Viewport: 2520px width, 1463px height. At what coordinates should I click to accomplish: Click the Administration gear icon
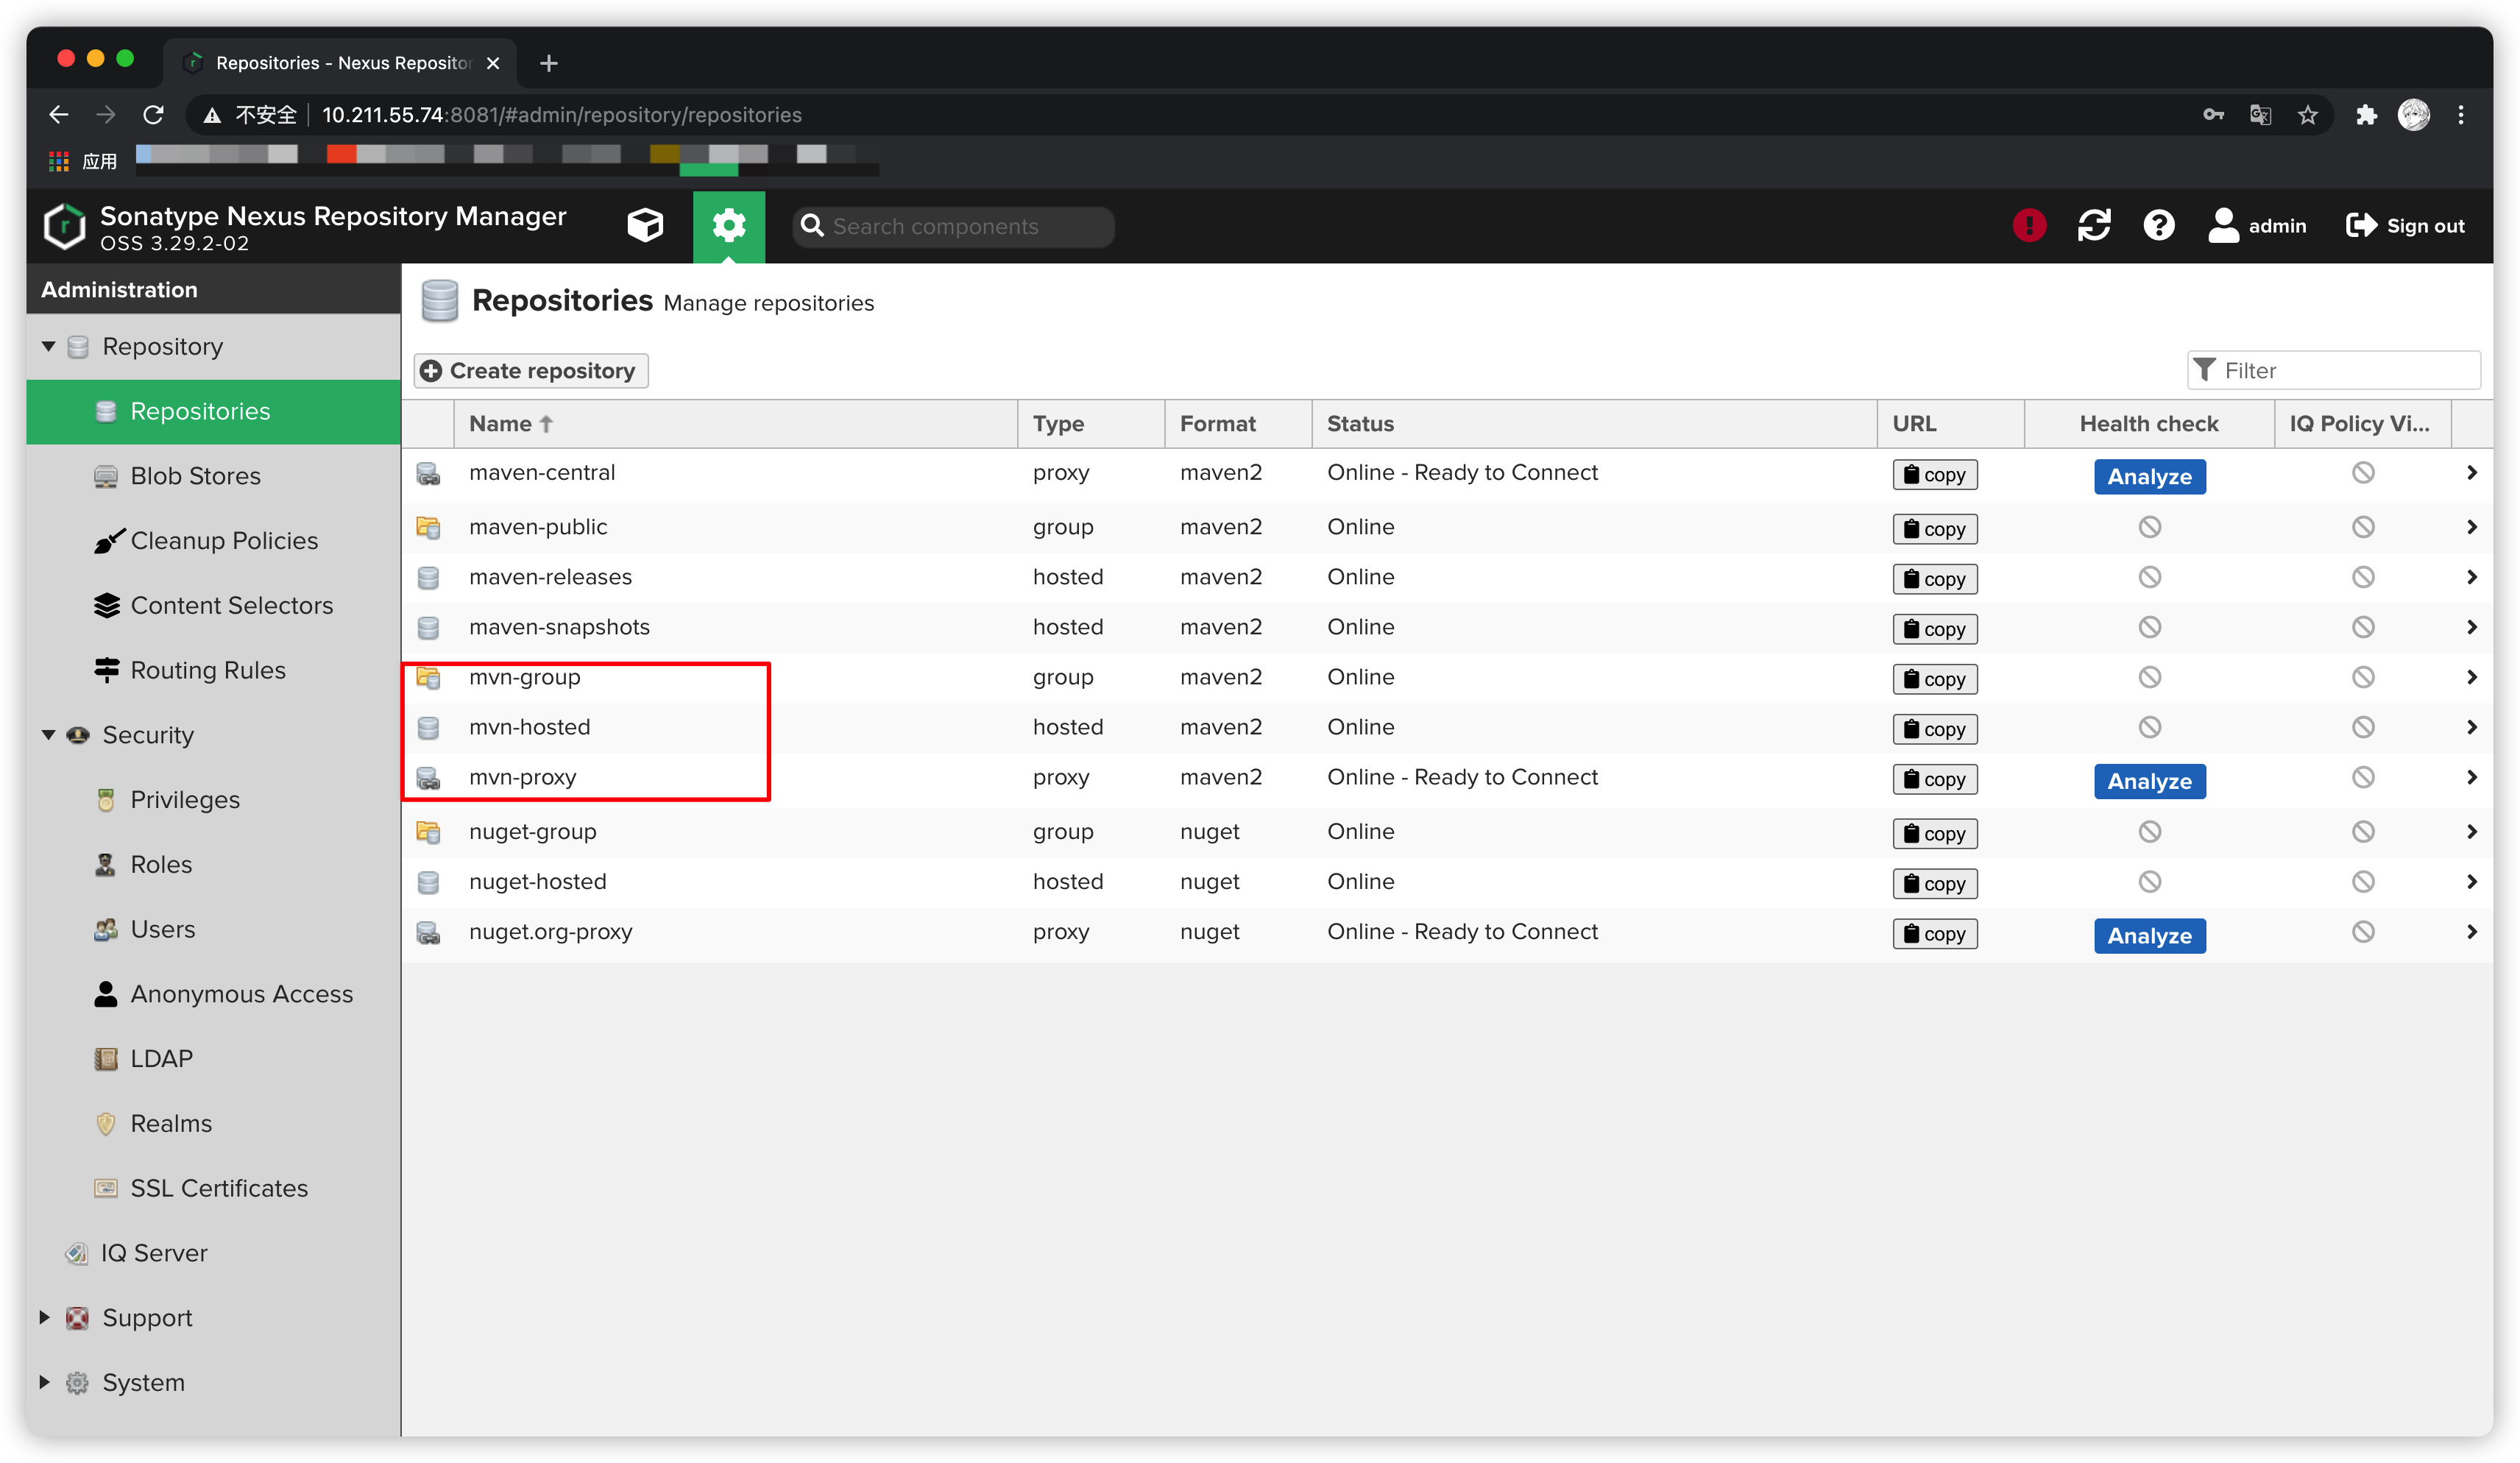pos(729,226)
